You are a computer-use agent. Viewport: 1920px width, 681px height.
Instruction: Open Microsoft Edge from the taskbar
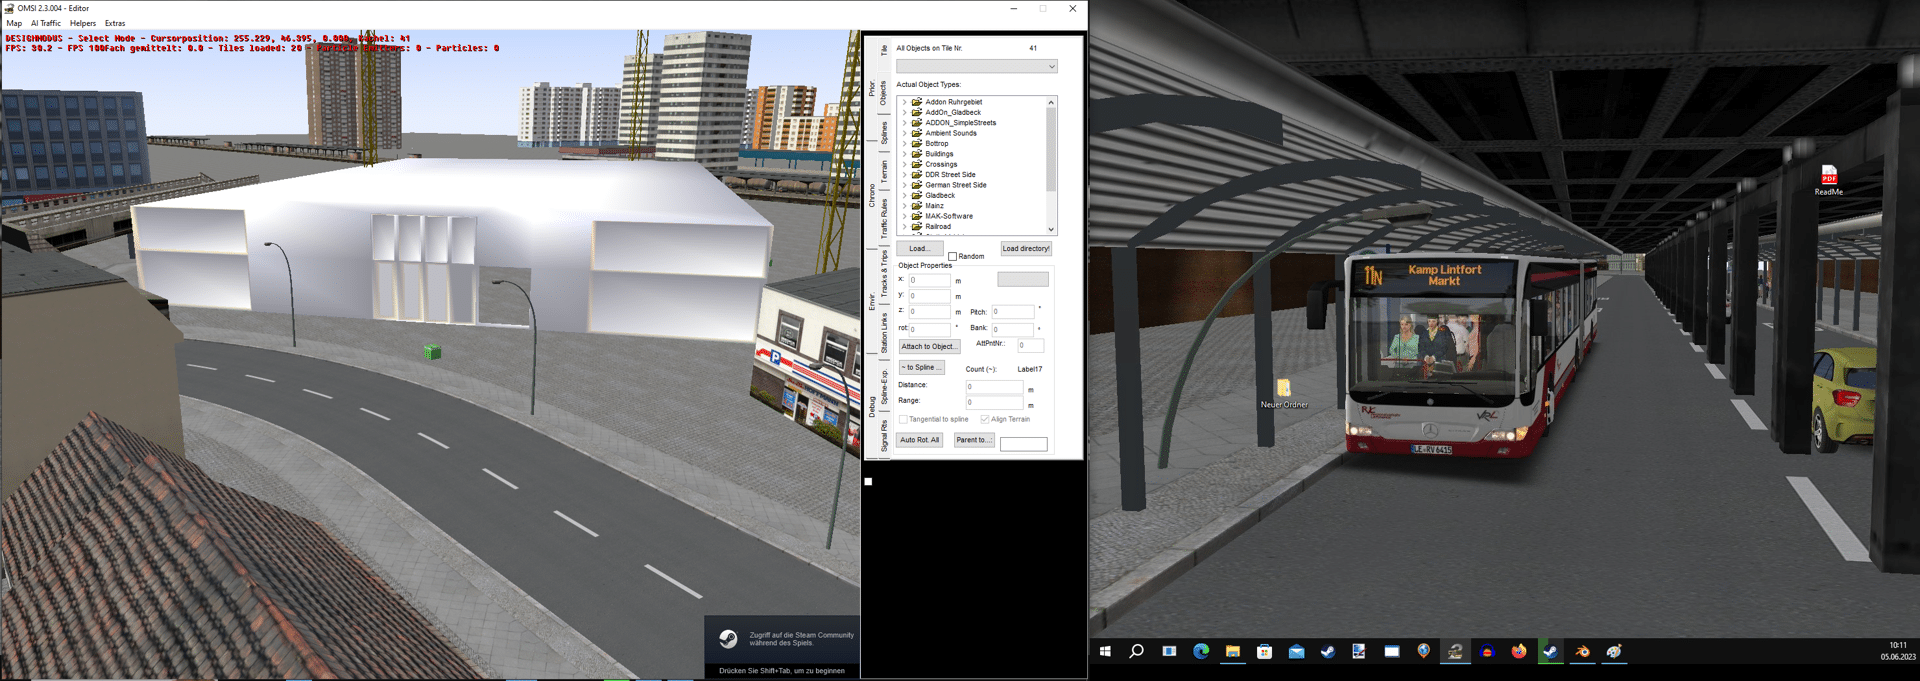pos(1201,652)
